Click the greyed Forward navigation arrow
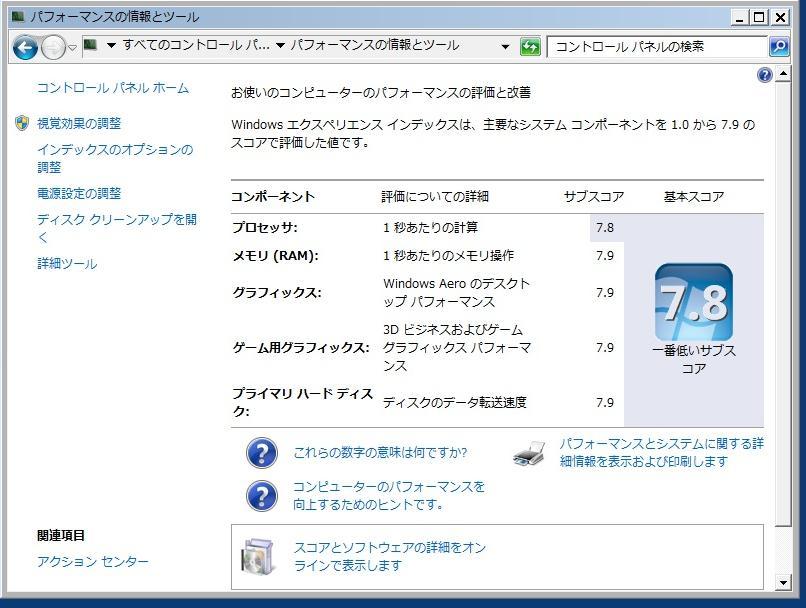Screen dimensions: 806x608 53,48
